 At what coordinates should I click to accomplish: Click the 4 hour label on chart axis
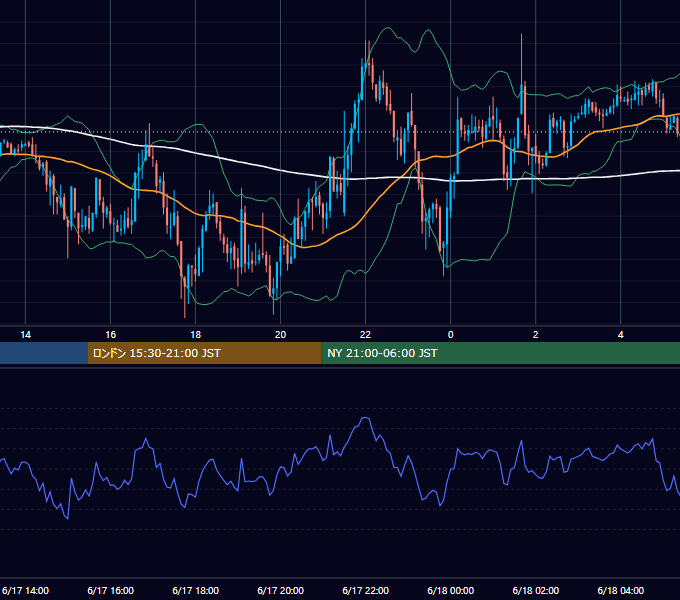point(621,335)
